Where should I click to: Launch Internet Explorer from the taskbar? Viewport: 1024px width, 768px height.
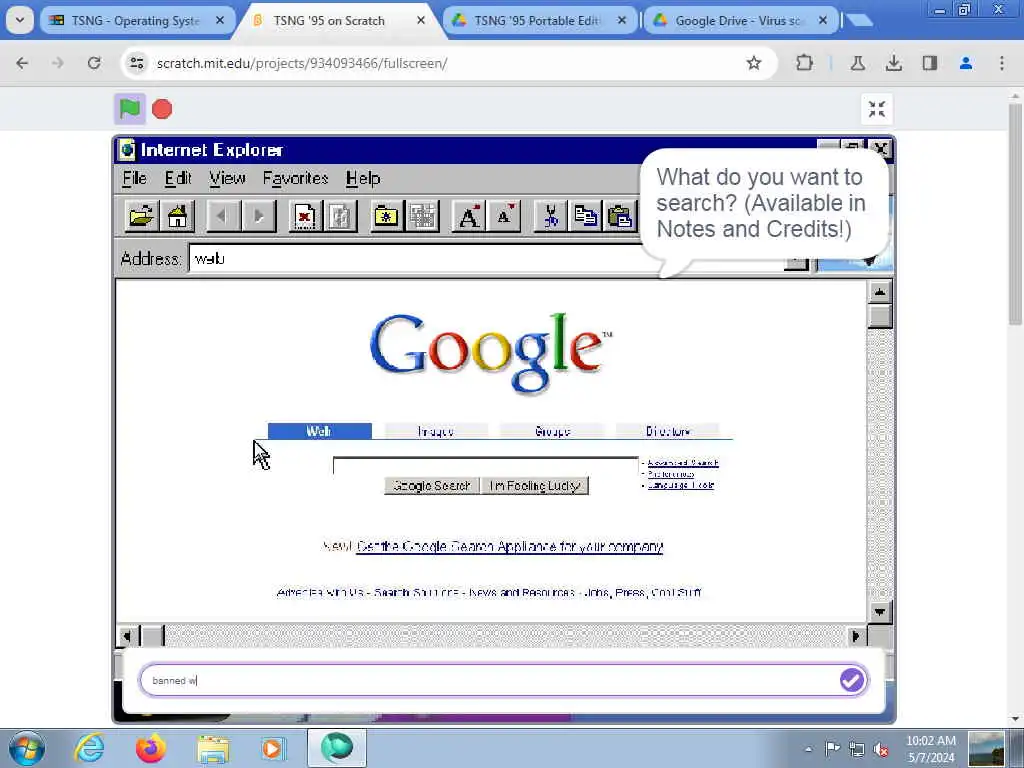click(x=89, y=748)
